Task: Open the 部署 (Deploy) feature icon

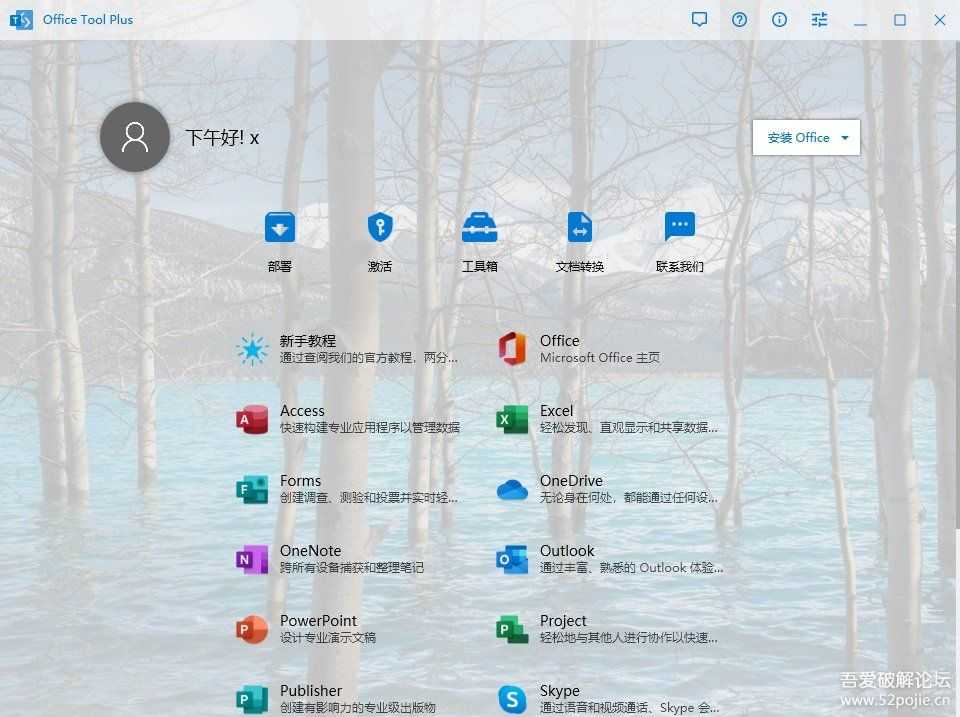Action: click(x=279, y=238)
